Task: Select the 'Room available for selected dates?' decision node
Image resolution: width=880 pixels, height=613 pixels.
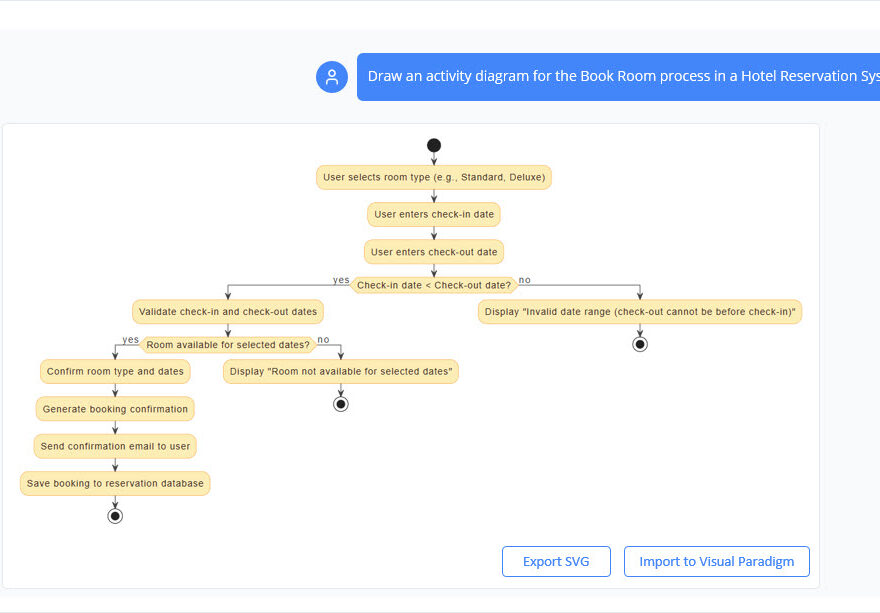Action: [227, 344]
